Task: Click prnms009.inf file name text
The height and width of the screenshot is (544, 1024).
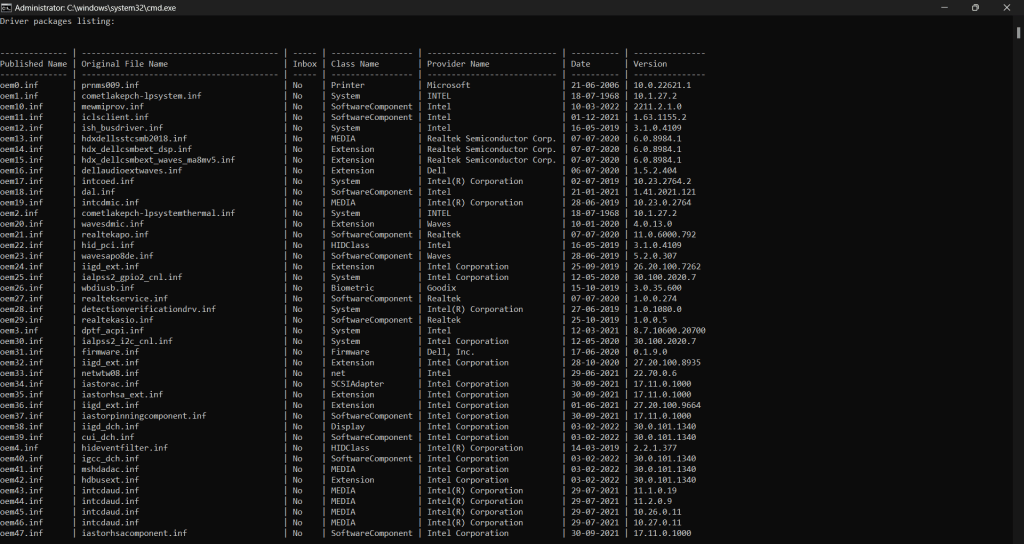Action: [110, 86]
